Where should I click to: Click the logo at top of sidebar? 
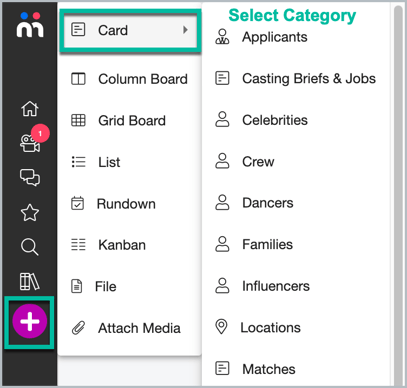tap(30, 25)
